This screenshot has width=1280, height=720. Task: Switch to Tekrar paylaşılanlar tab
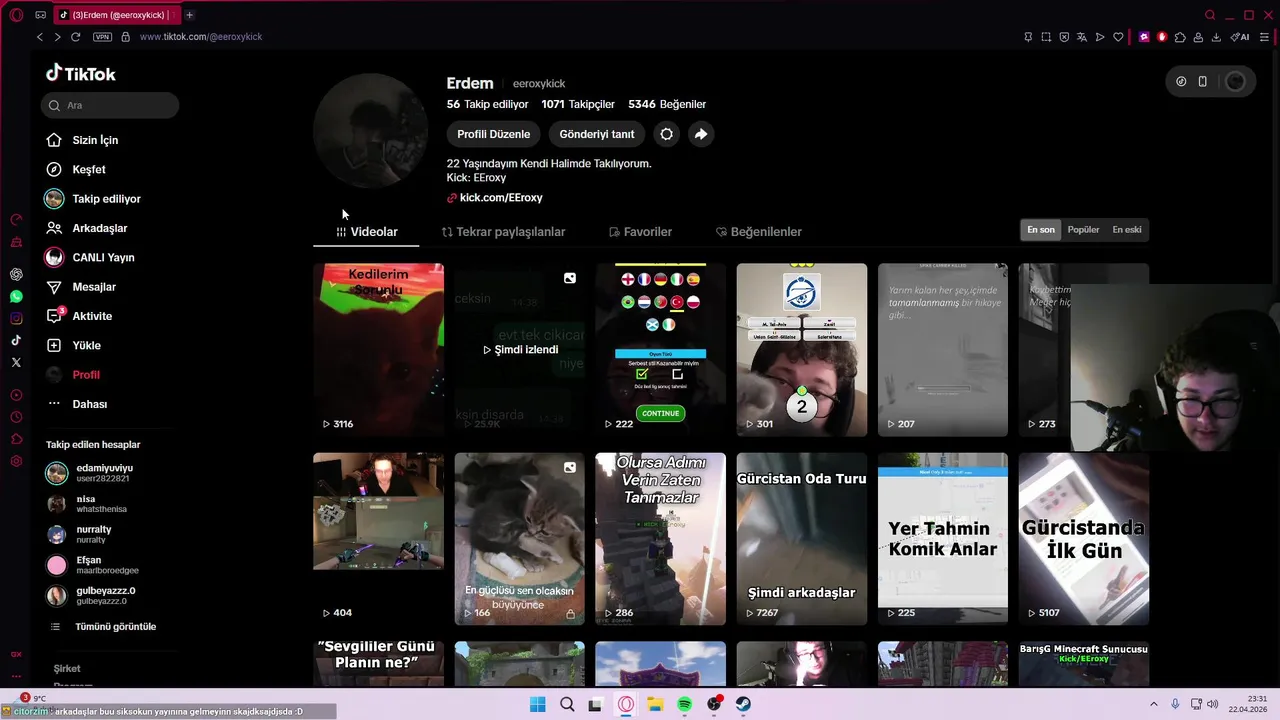point(503,232)
